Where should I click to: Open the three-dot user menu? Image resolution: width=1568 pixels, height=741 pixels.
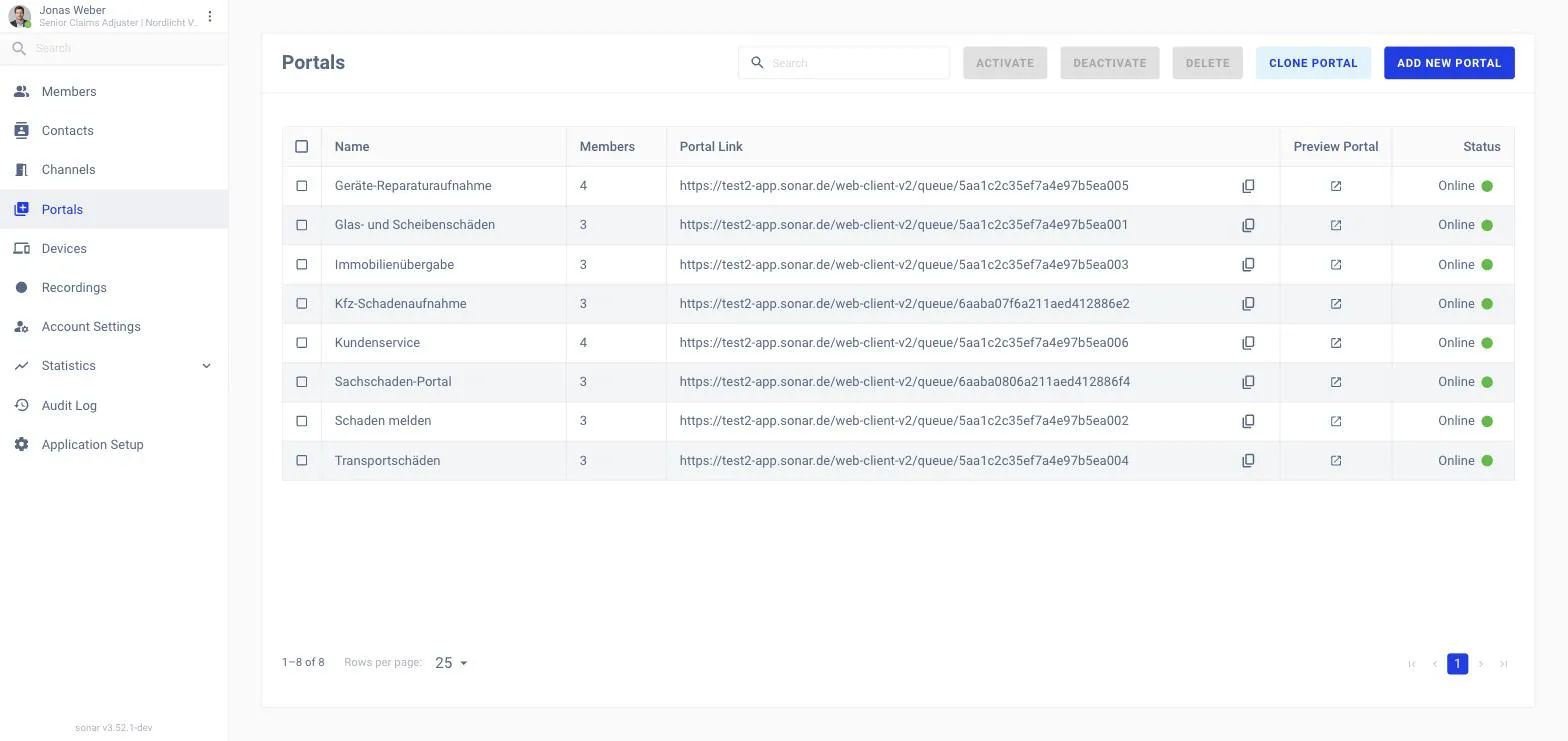point(210,16)
